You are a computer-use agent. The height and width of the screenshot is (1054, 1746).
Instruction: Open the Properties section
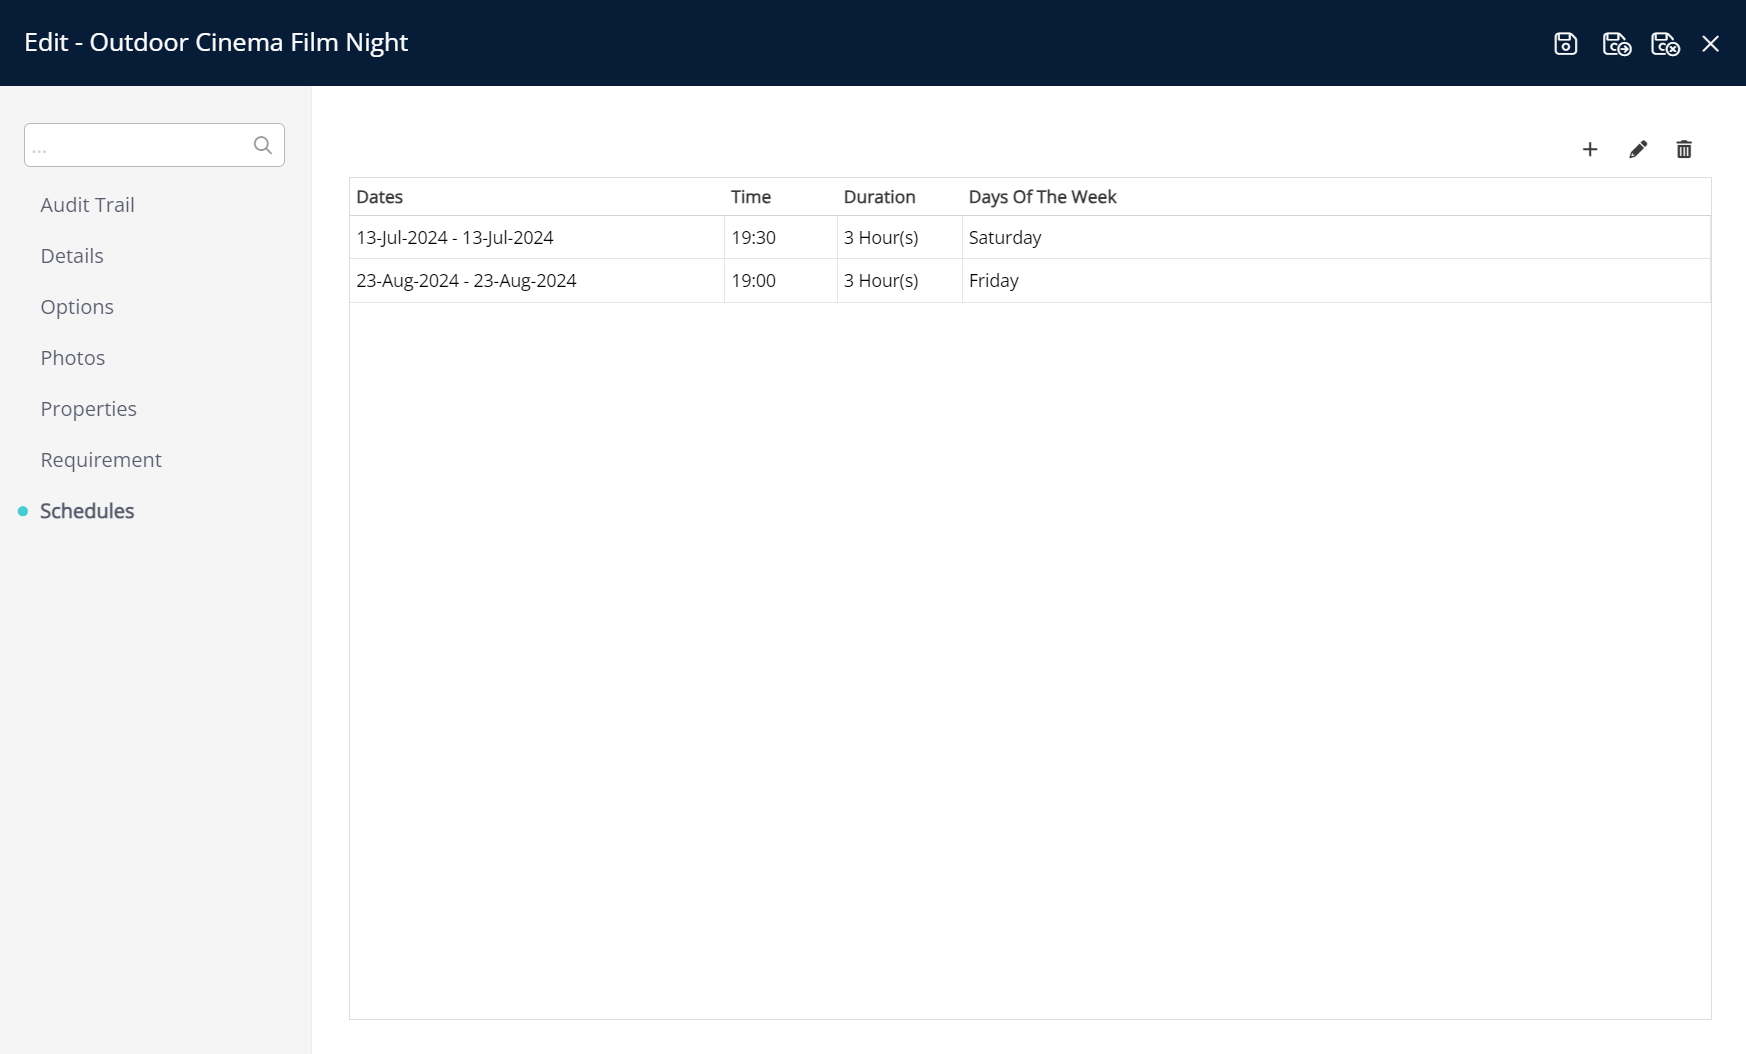[x=88, y=409]
